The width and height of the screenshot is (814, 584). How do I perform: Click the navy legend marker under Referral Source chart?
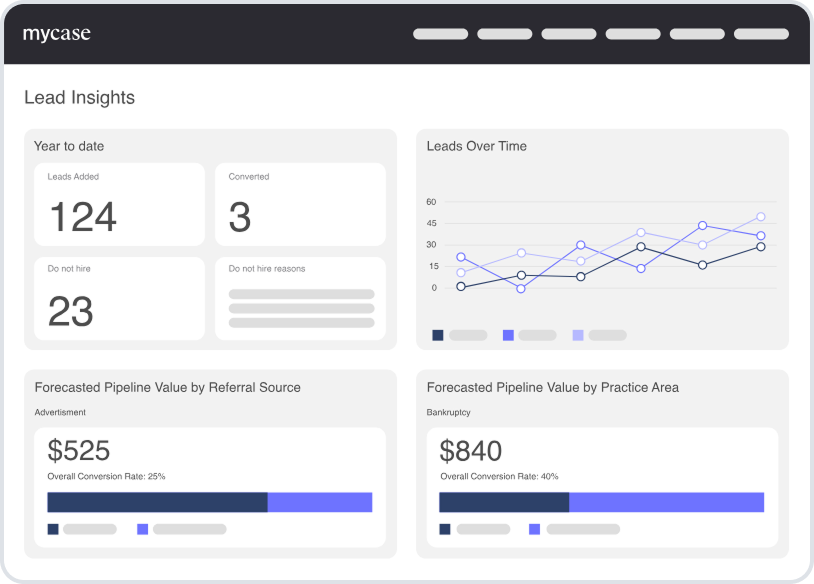pyautogui.click(x=51, y=528)
